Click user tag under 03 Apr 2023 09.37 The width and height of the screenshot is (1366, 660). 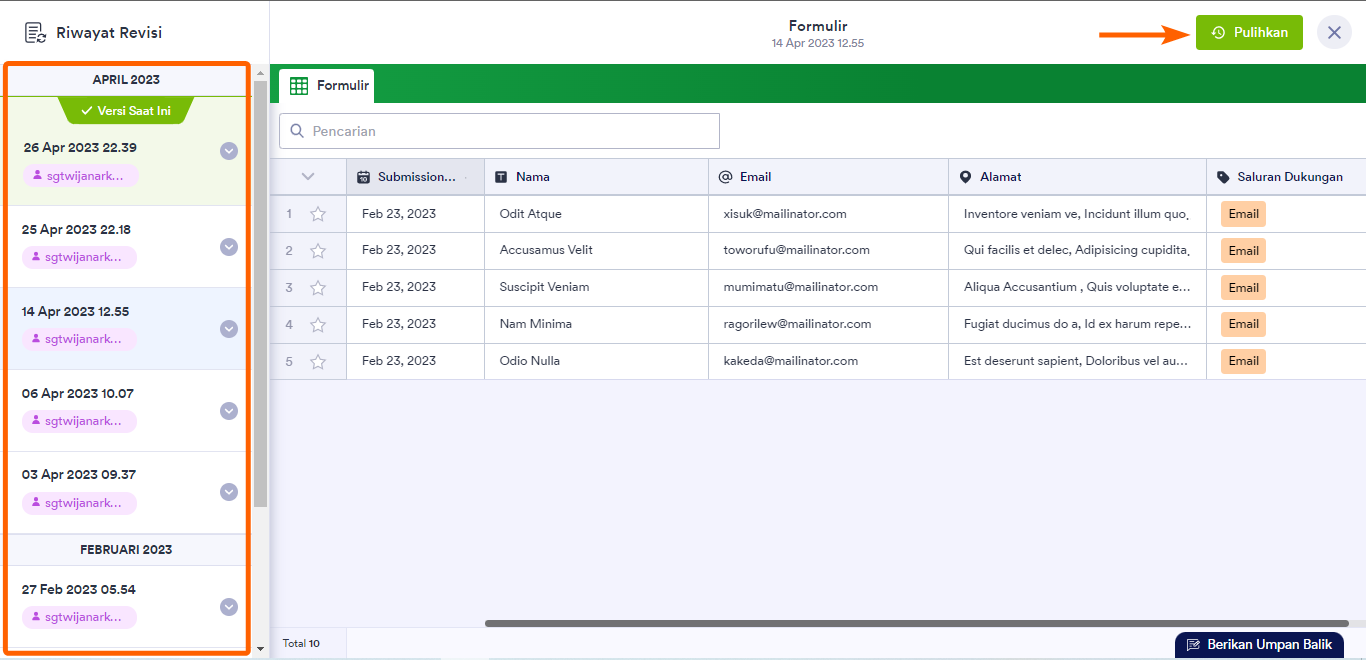click(x=79, y=504)
